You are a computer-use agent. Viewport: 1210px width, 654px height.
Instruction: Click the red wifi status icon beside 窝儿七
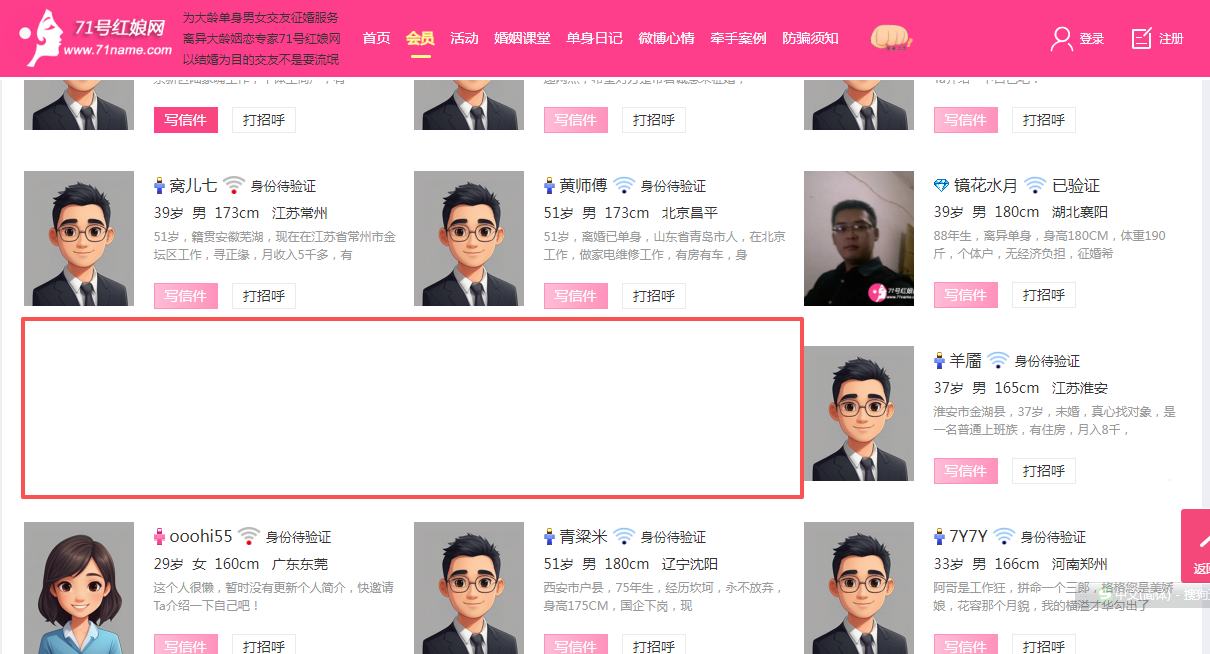point(234,186)
